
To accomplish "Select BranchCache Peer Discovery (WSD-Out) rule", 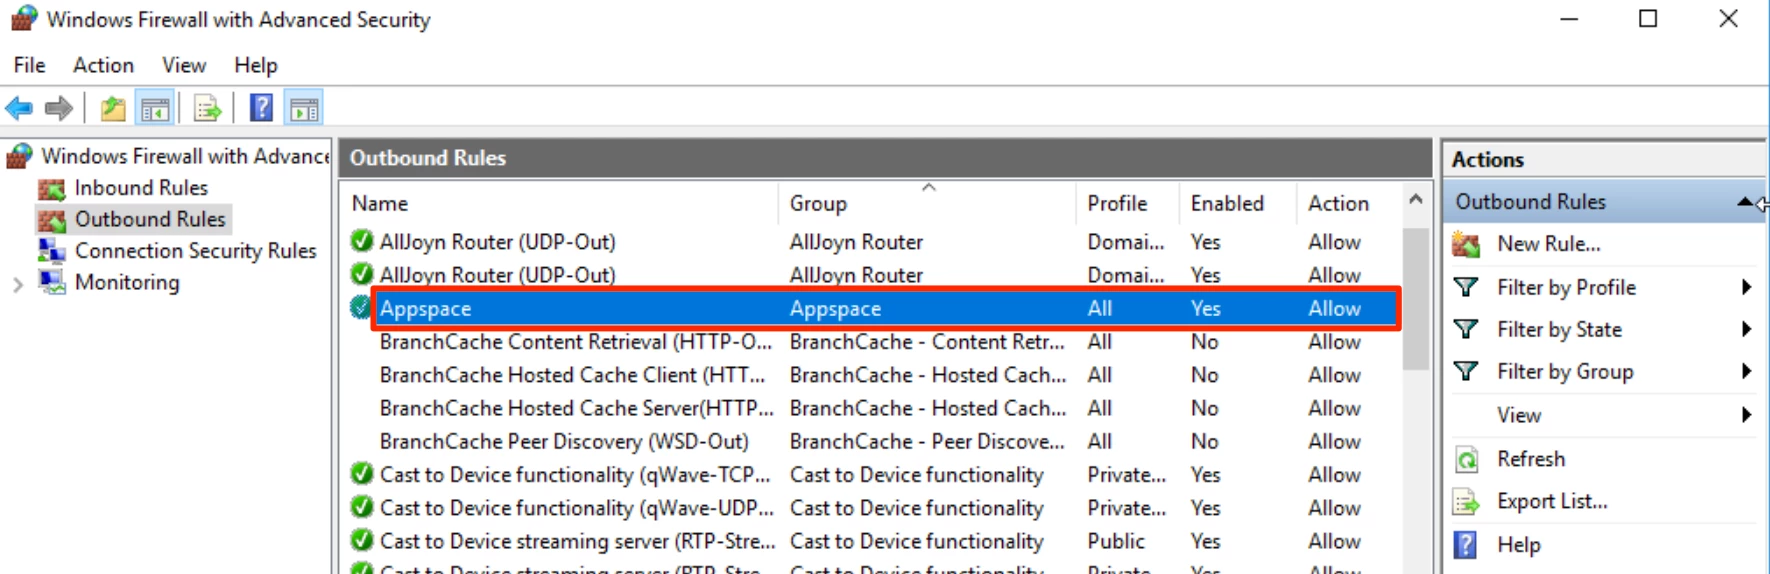I will click(564, 441).
